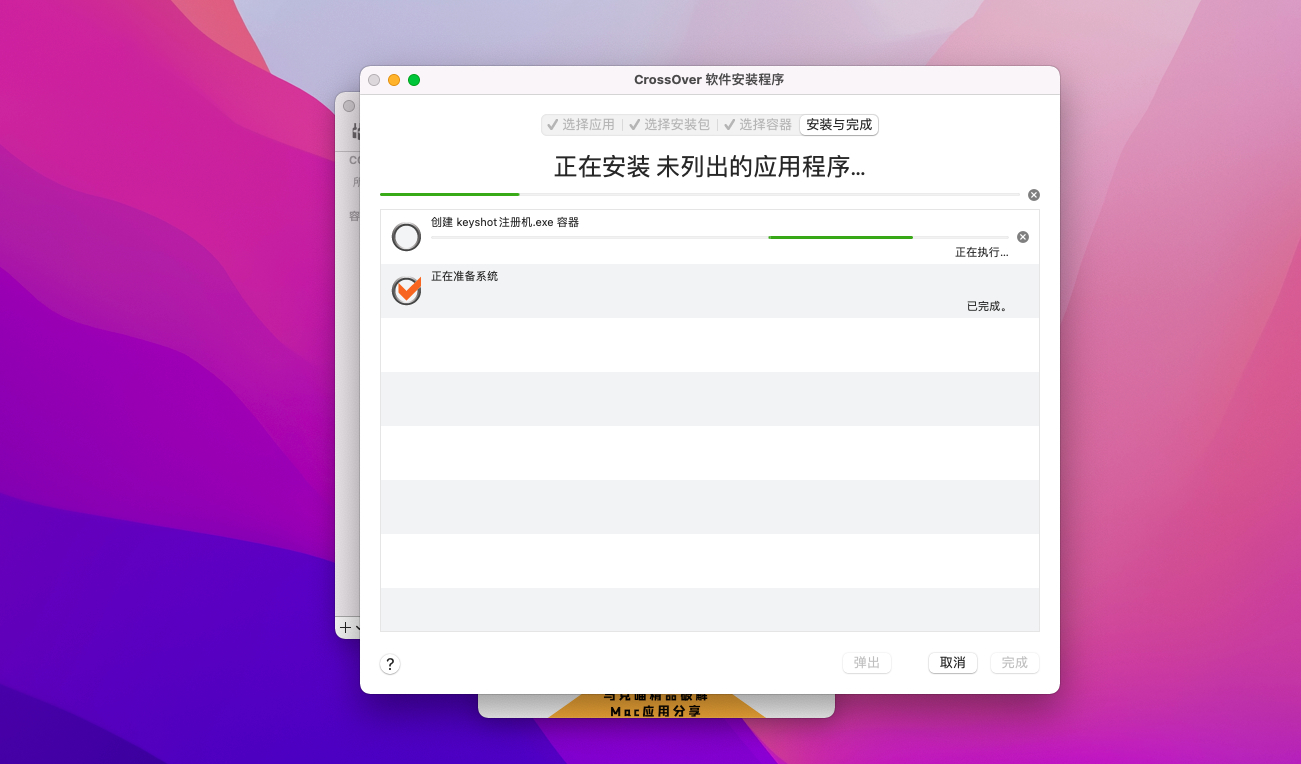Zoom the installer window with green button

(414, 80)
